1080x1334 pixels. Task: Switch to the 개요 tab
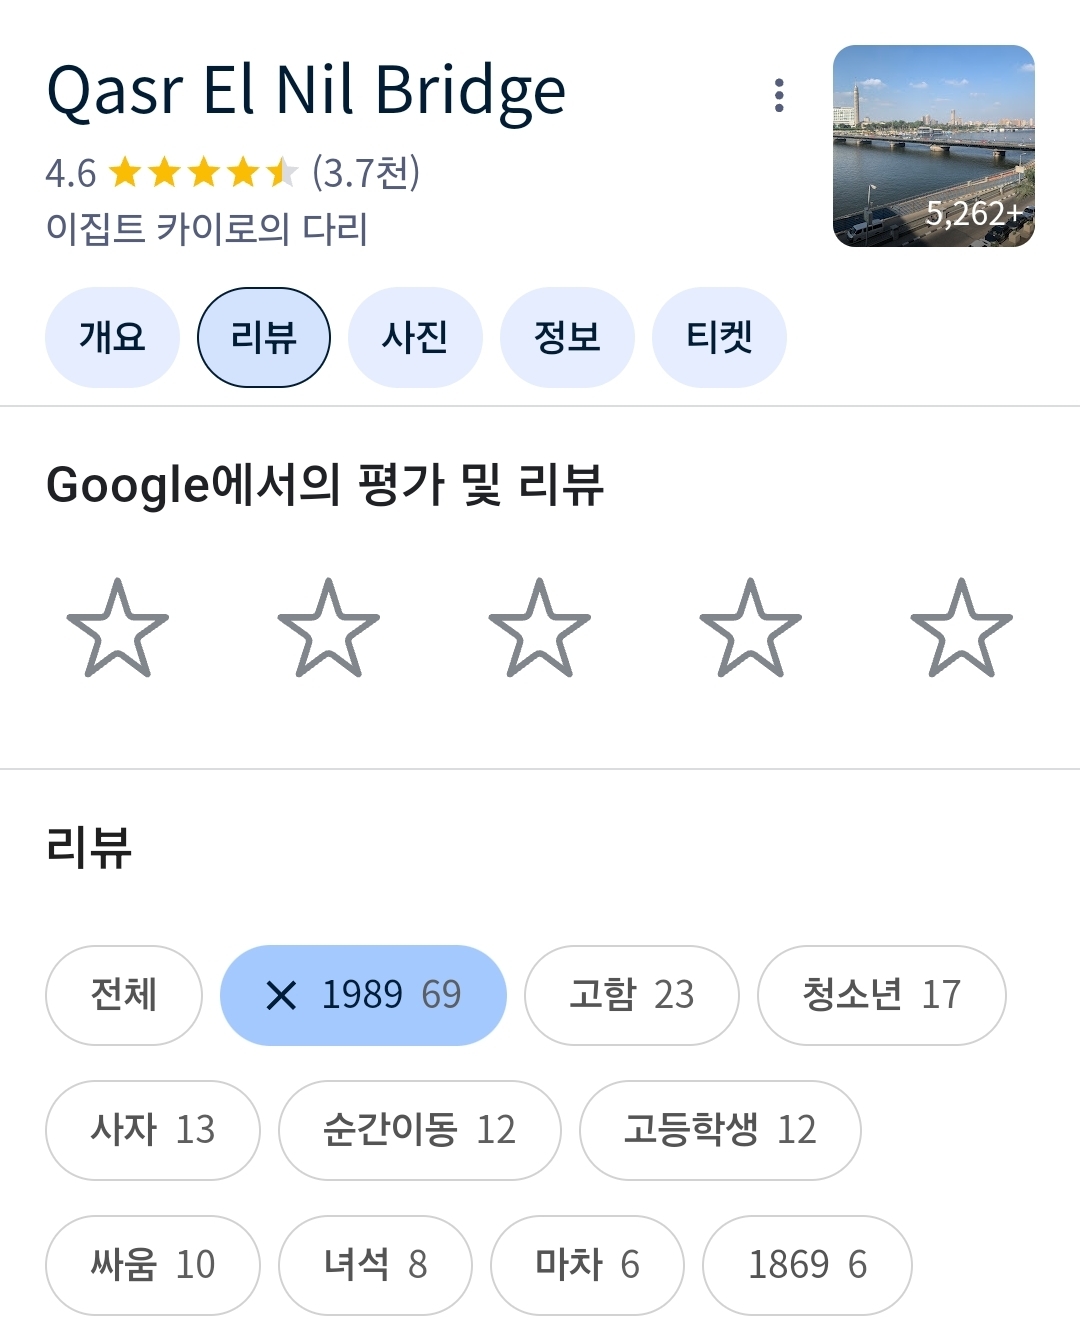click(x=112, y=337)
